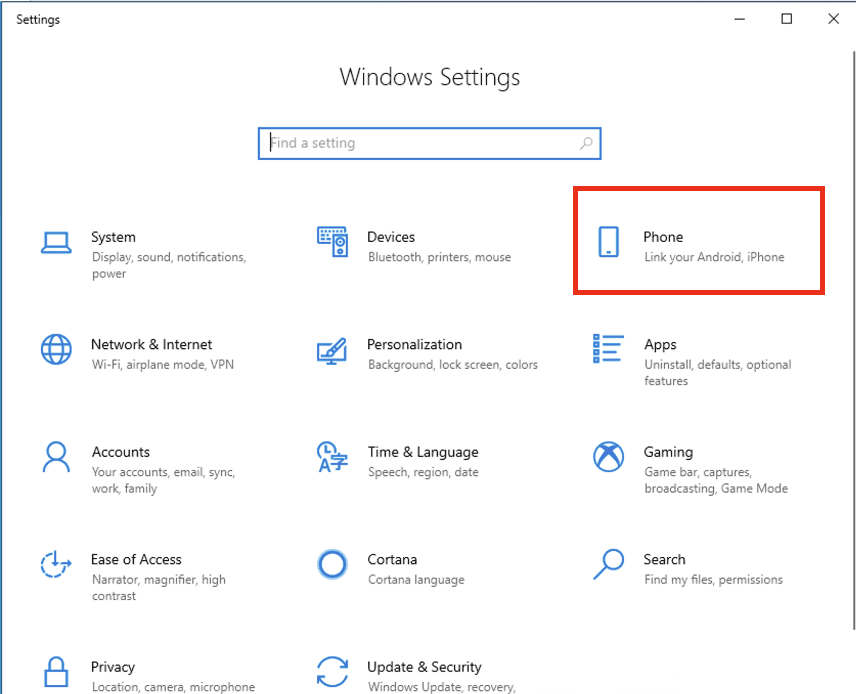Click the Update & Security arrows icon

(x=332, y=672)
